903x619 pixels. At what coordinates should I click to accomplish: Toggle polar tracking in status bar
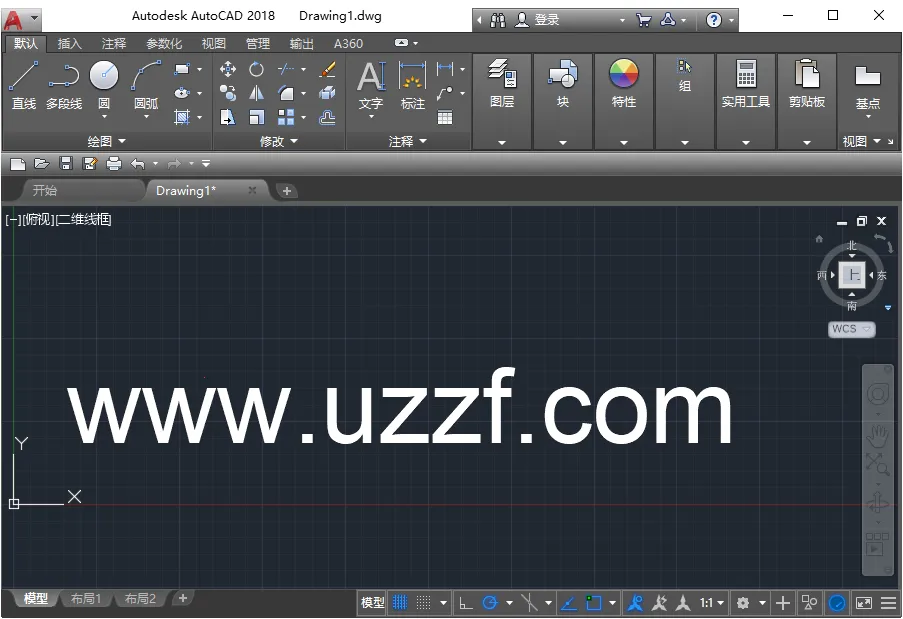click(490, 603)
